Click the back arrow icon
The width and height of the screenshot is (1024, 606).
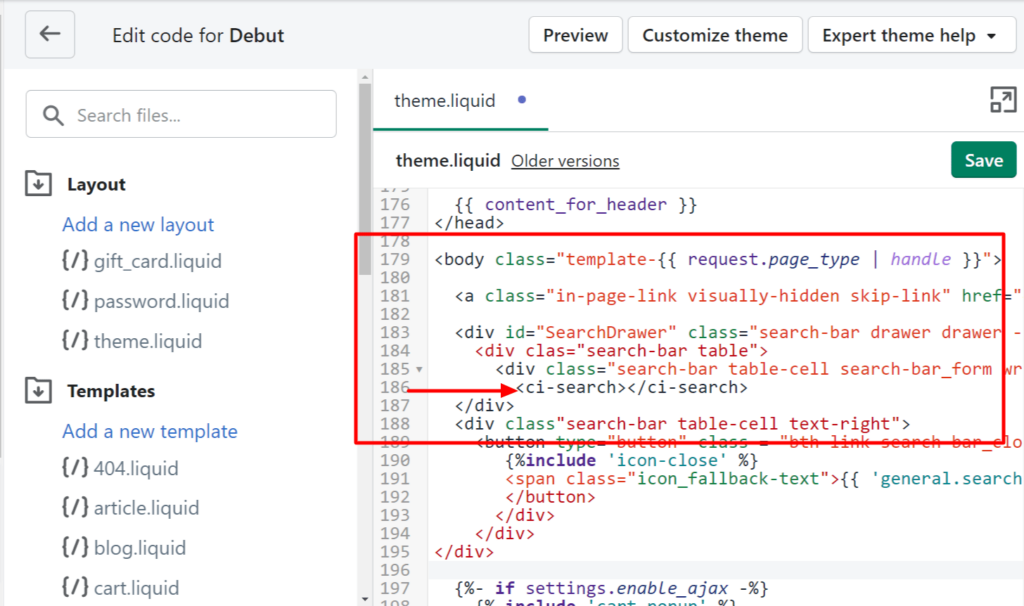(x=50, y=35)
